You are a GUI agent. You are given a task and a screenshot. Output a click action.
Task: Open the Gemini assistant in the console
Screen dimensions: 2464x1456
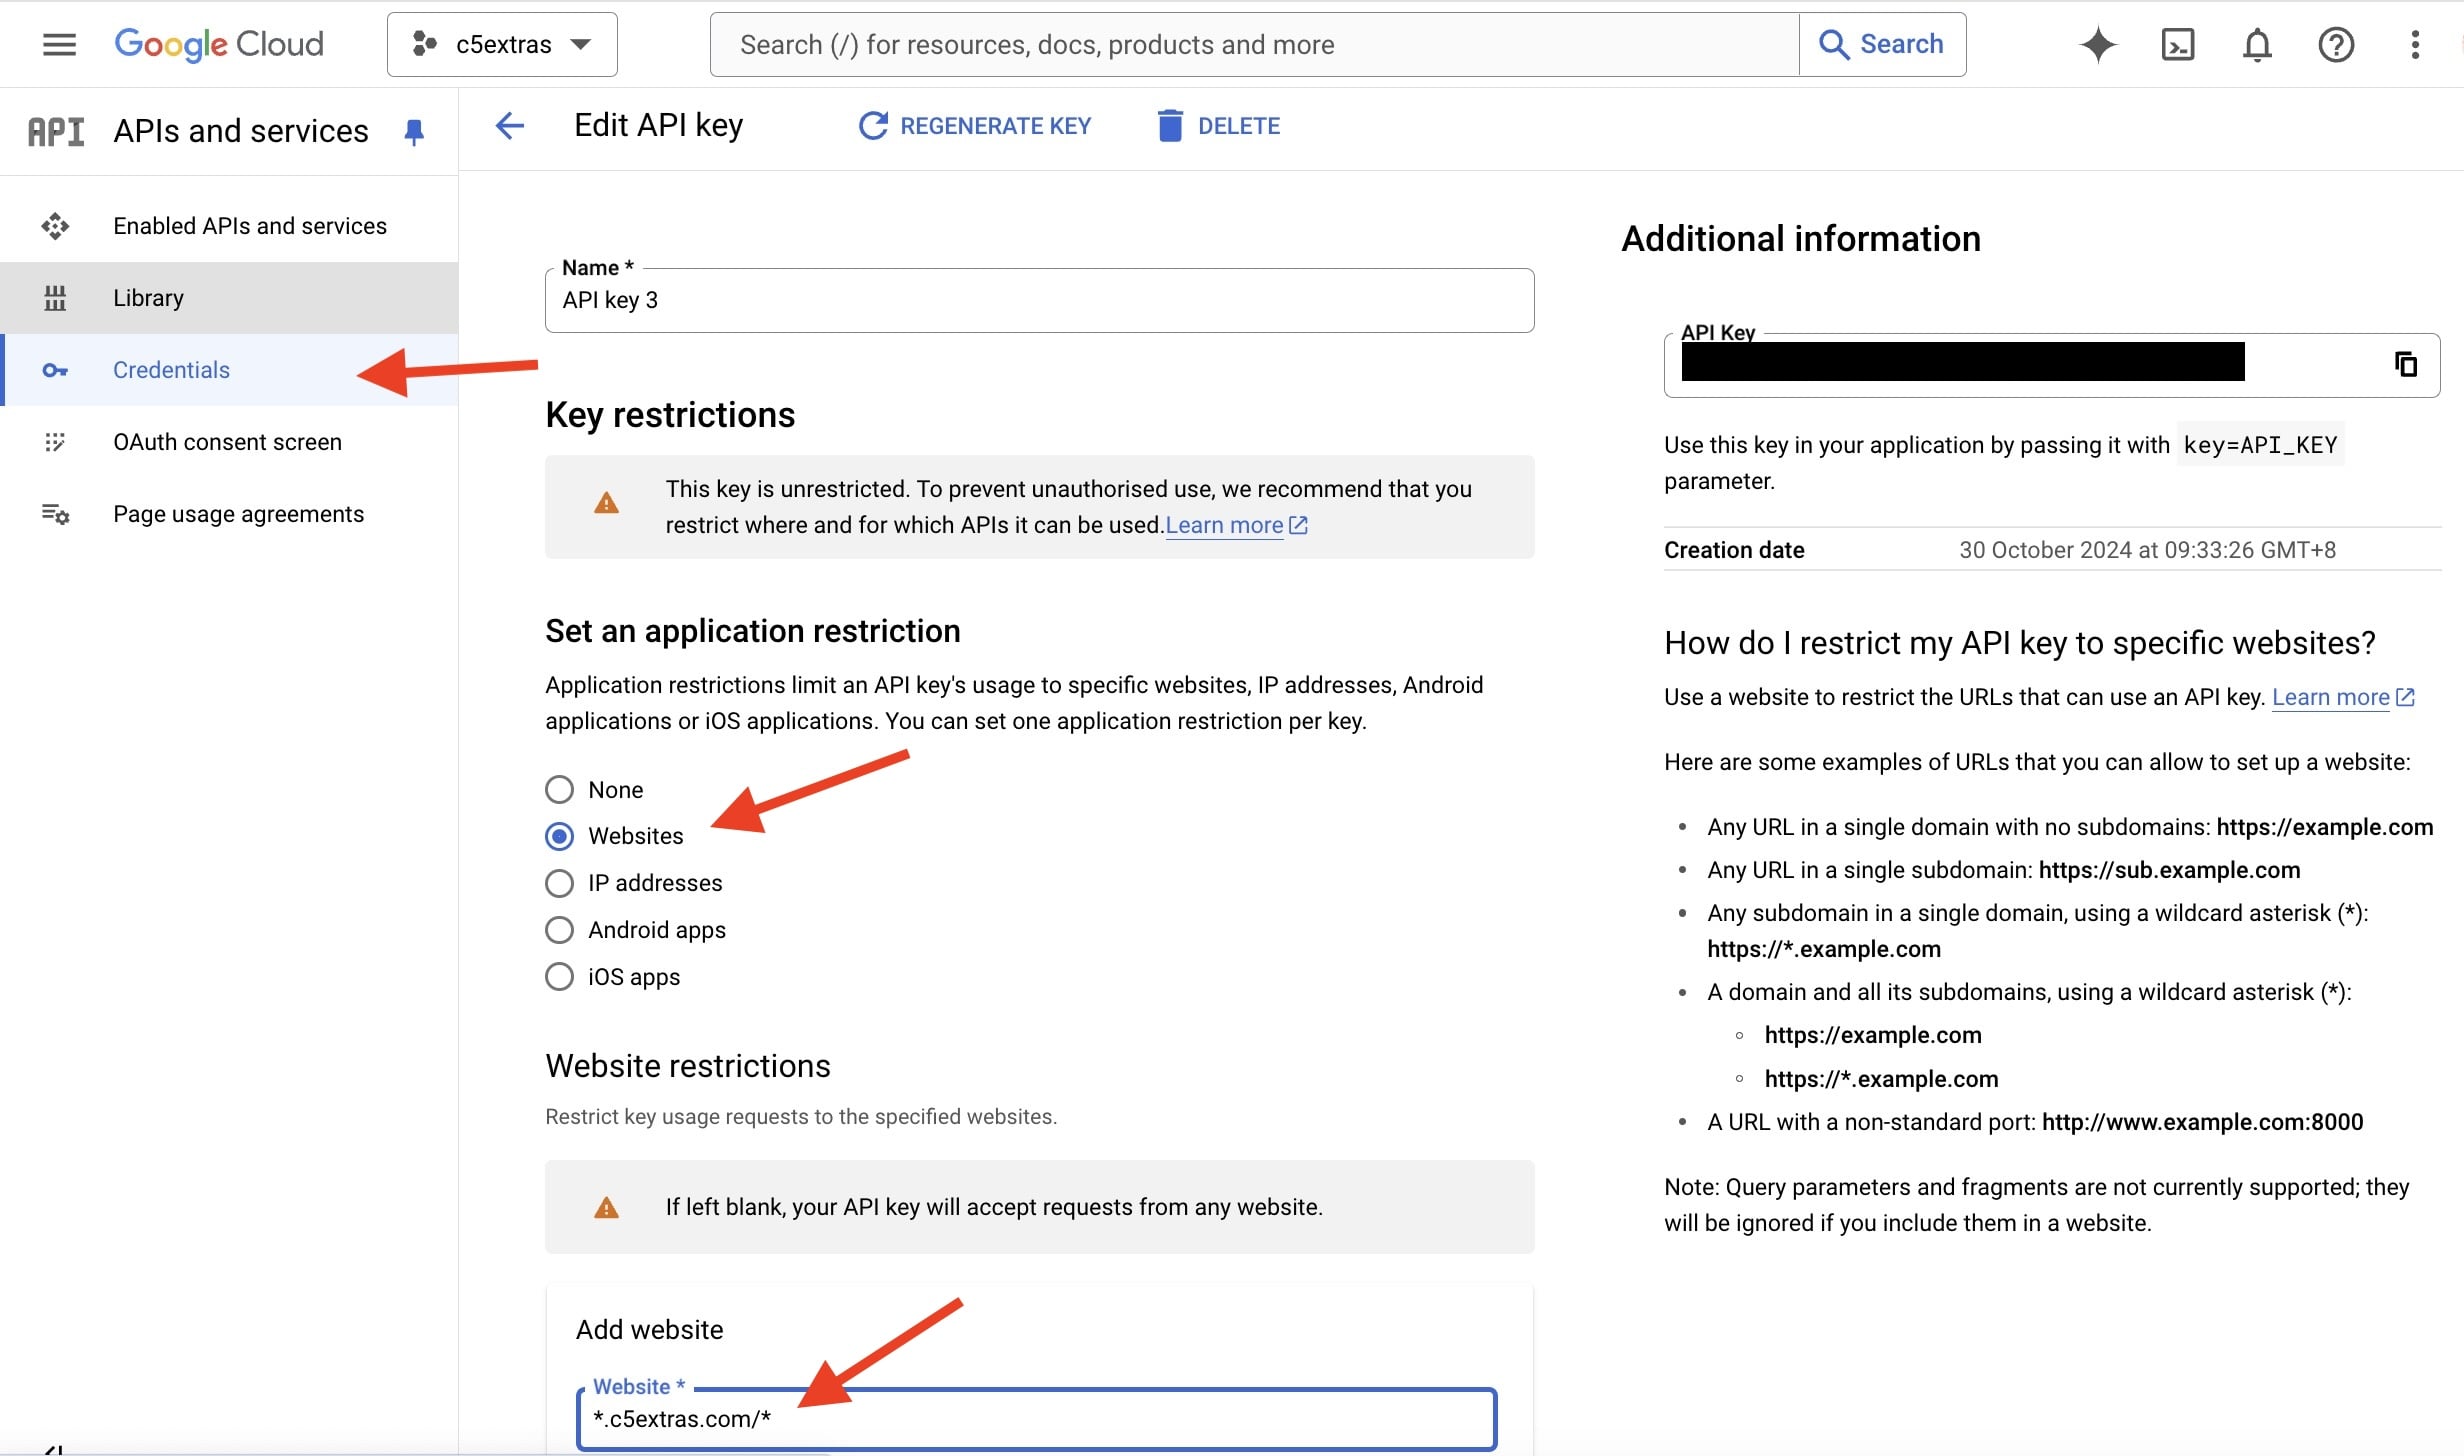coord(2097,44)
